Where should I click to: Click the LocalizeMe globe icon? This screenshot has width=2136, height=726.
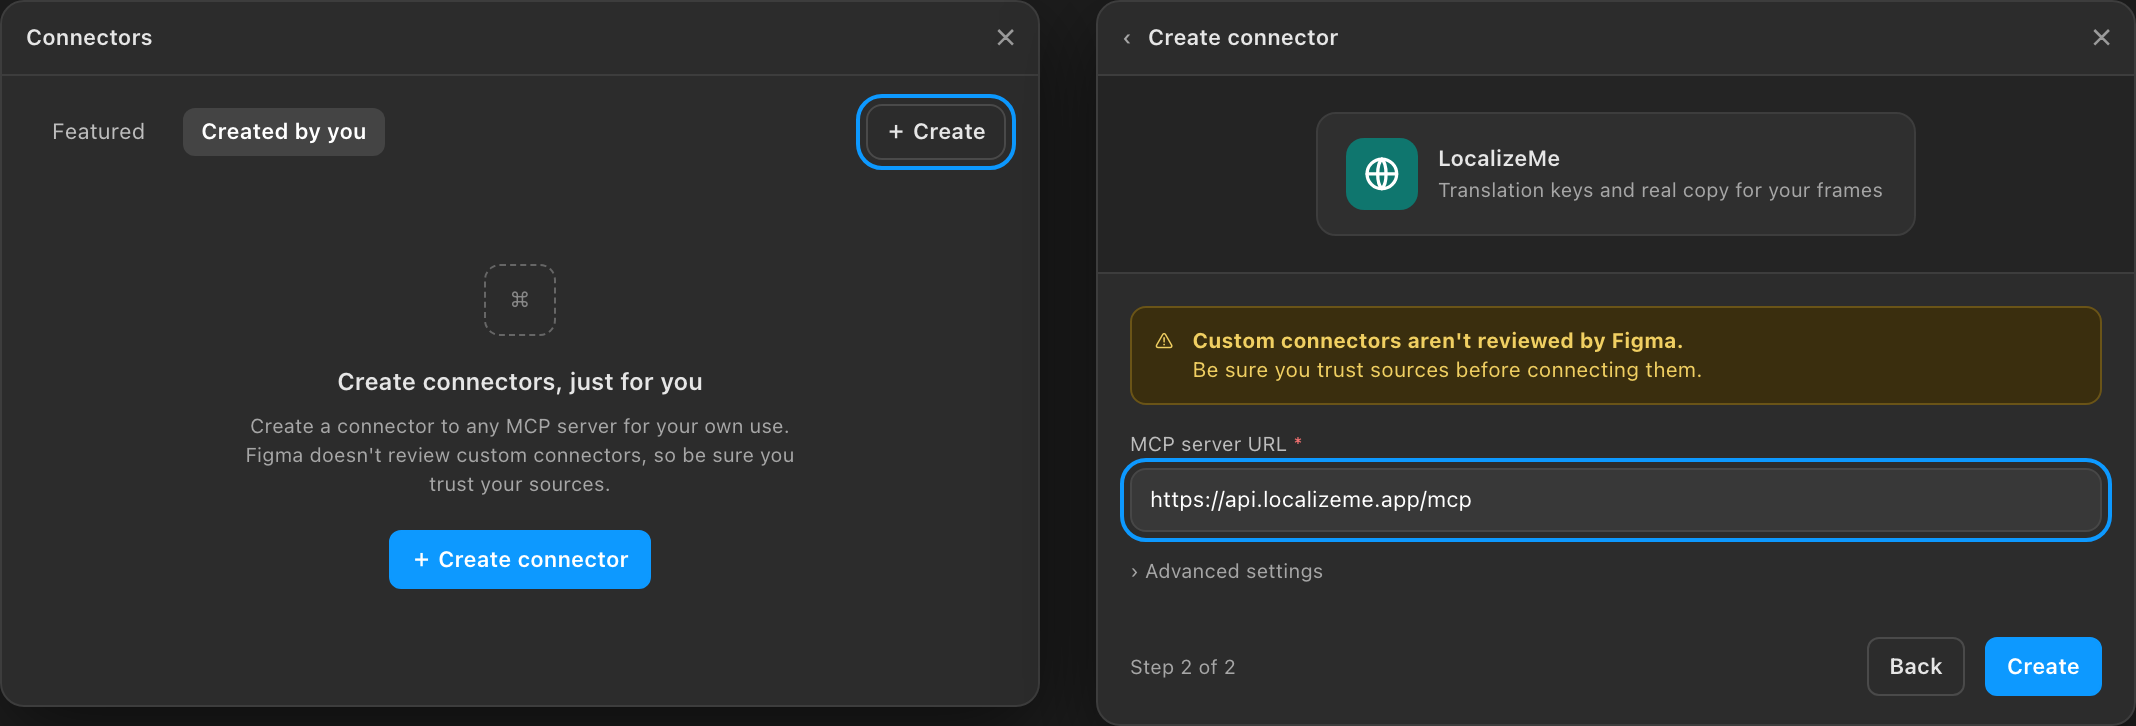point(1381,174)
